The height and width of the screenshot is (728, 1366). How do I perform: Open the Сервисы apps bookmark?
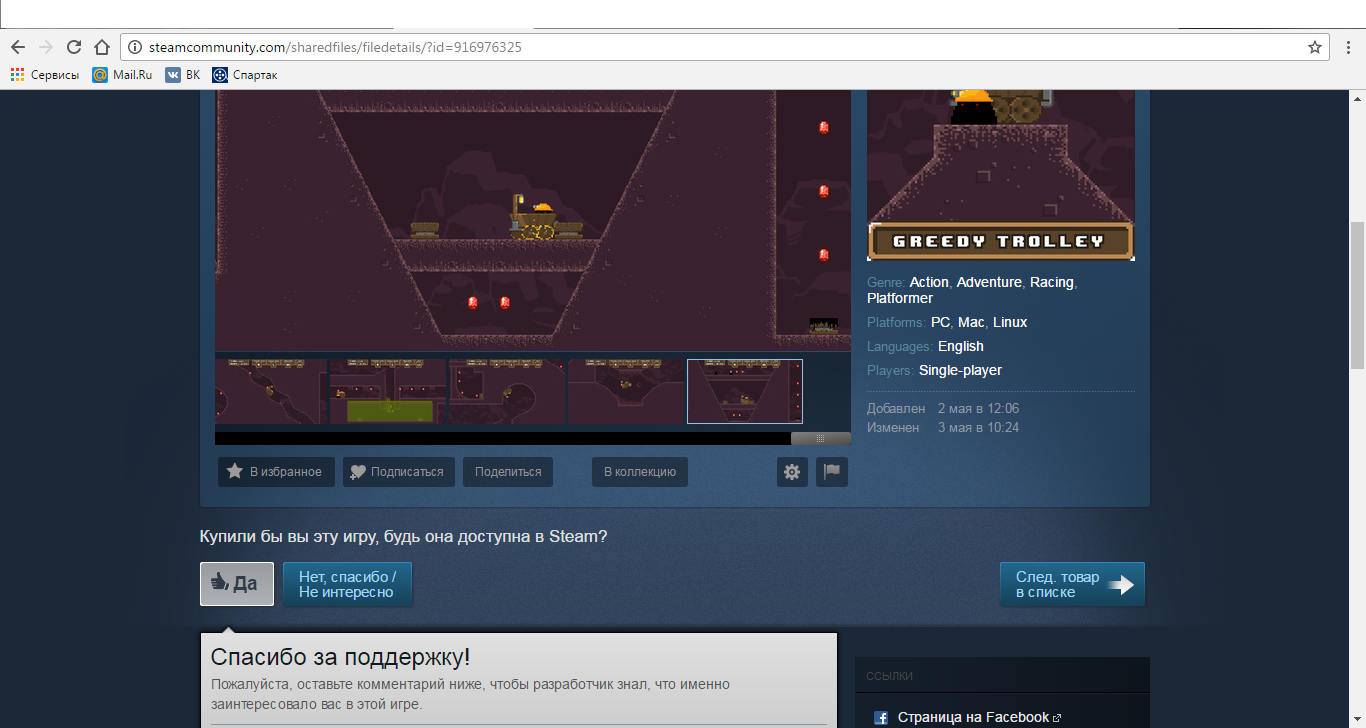(x=45, y=75)
